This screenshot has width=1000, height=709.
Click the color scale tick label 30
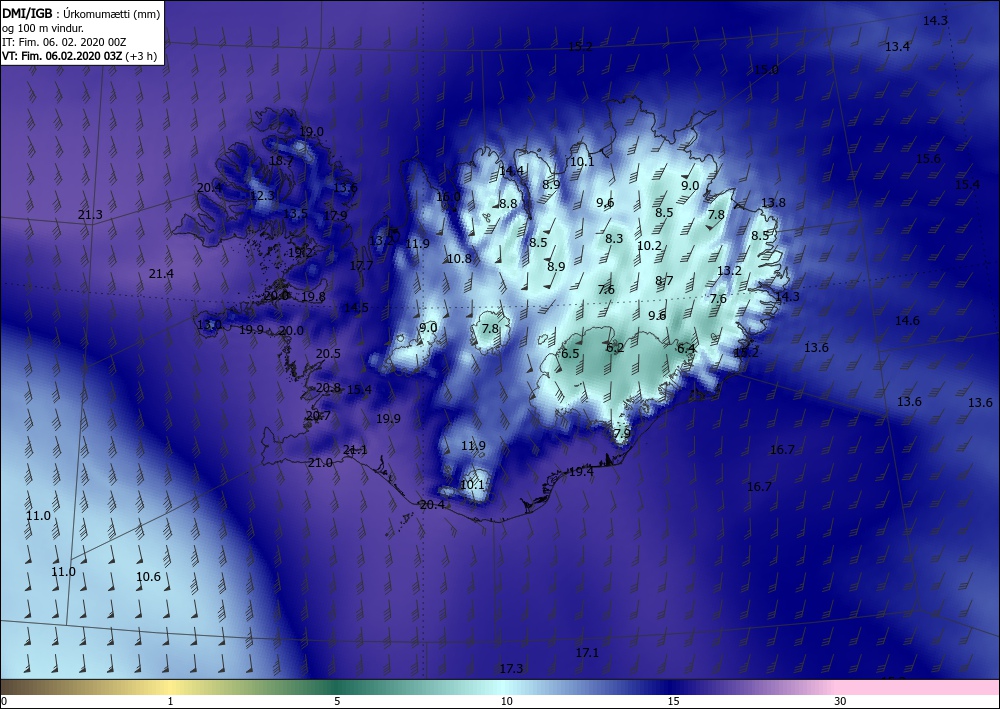click(841, 701)
